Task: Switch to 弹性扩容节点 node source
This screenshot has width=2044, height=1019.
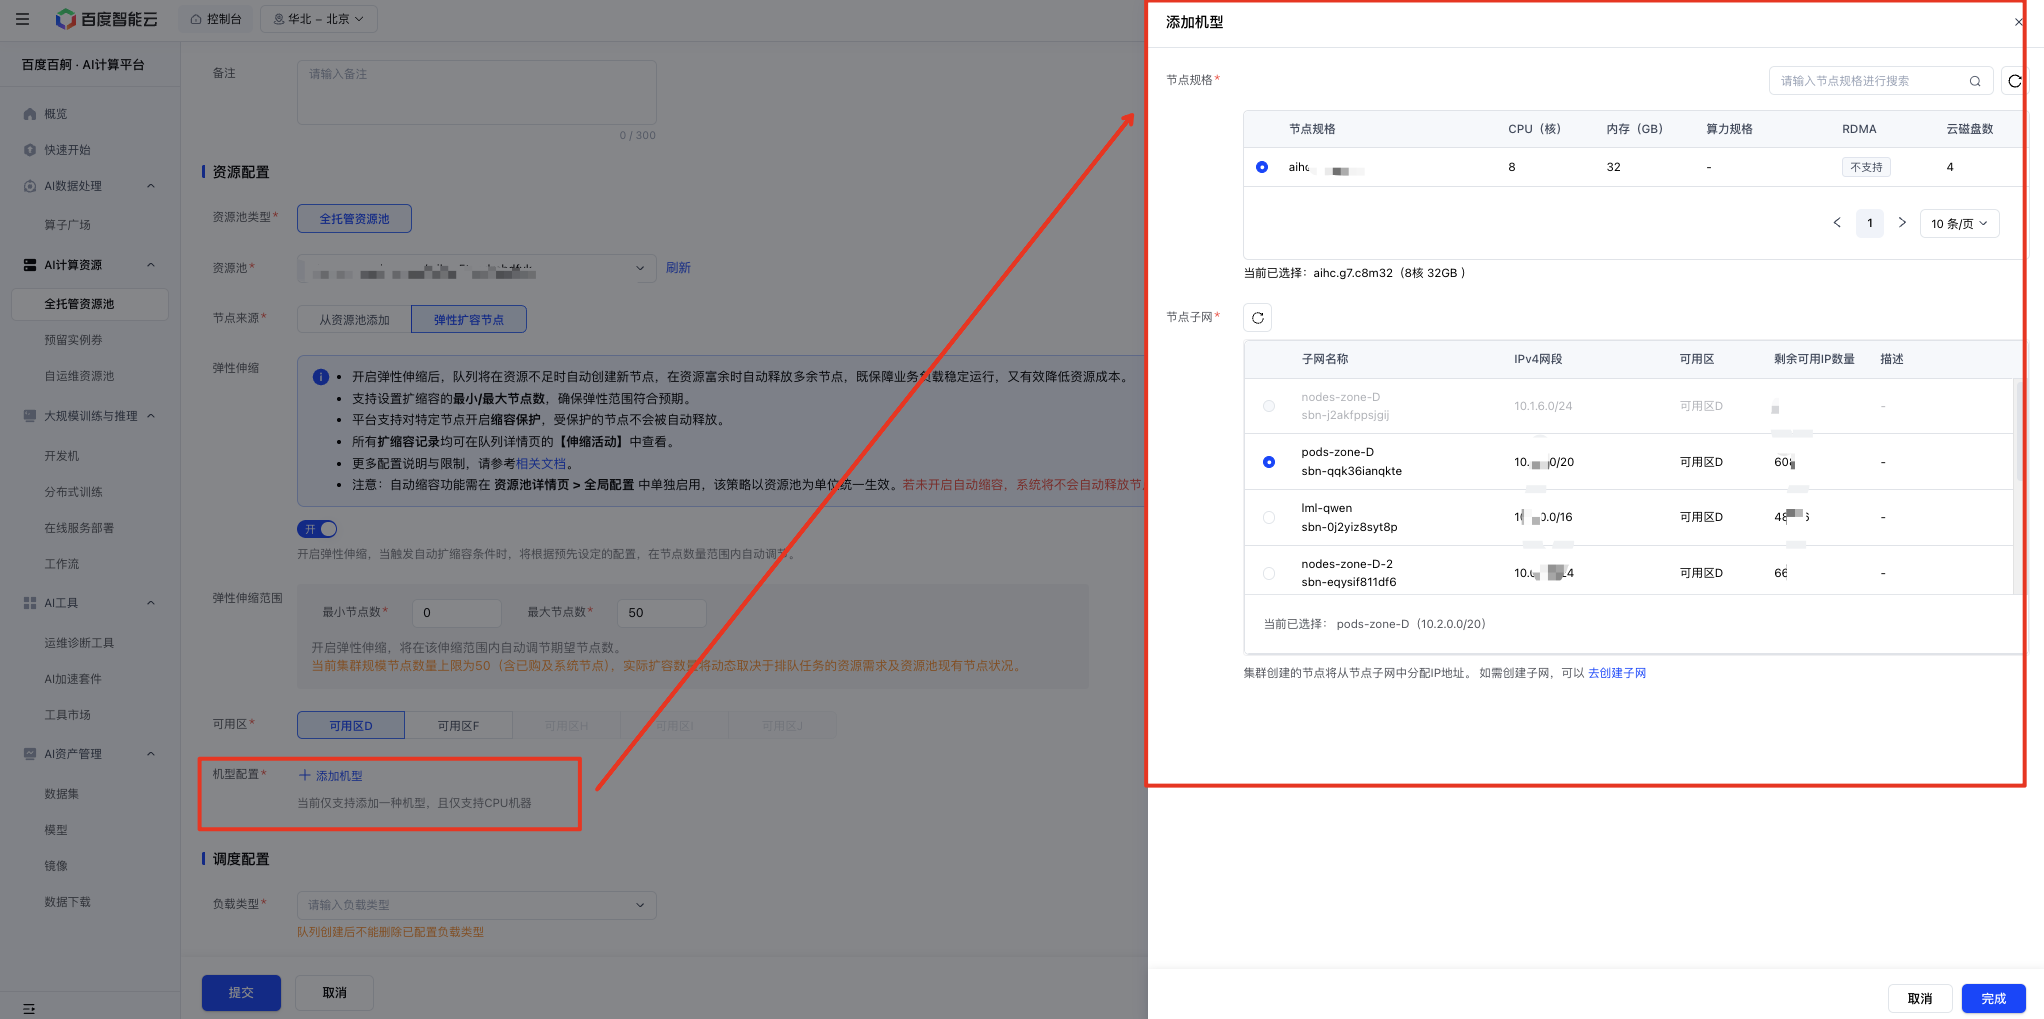Action: (x=468, y=320)
